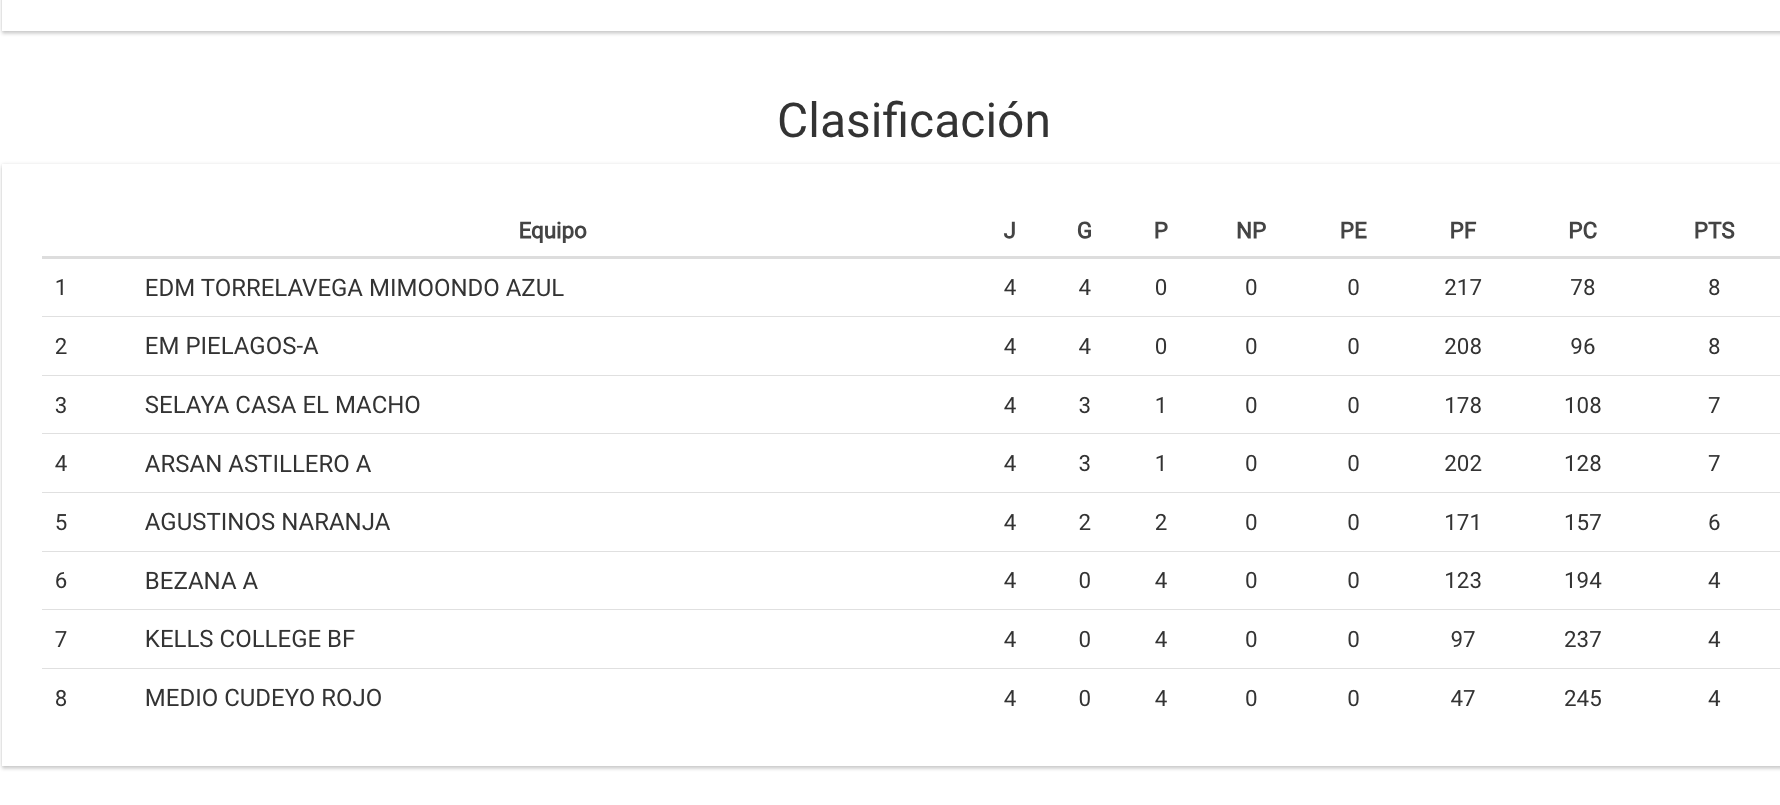Viewport: 1780px width, 805px height.
Task: Select team EDM TORRELAVEGA MIMOONDO AZUL
Action: 354,288
